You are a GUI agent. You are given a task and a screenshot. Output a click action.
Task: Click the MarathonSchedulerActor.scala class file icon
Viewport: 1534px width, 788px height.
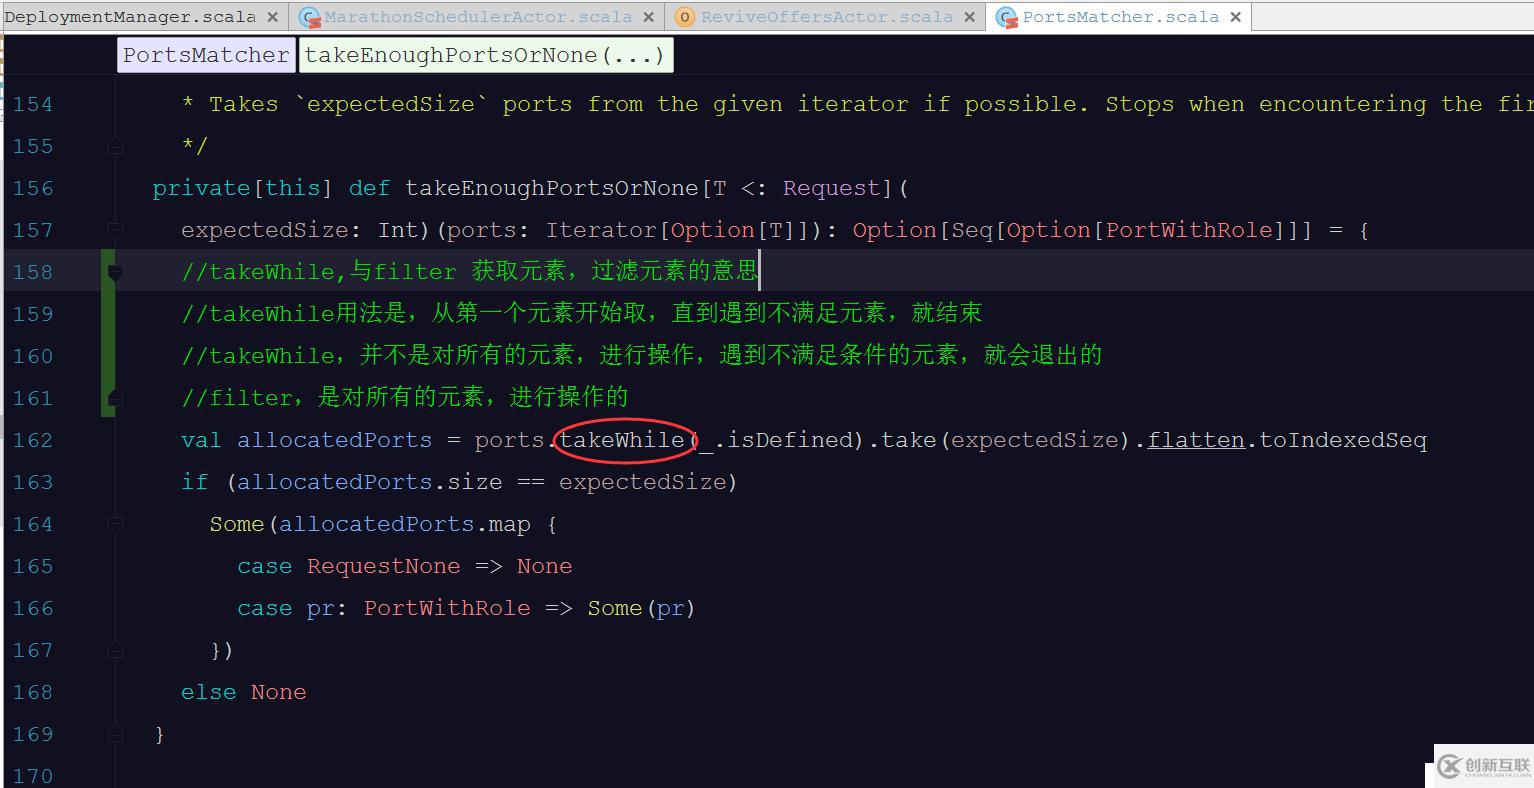309,17
